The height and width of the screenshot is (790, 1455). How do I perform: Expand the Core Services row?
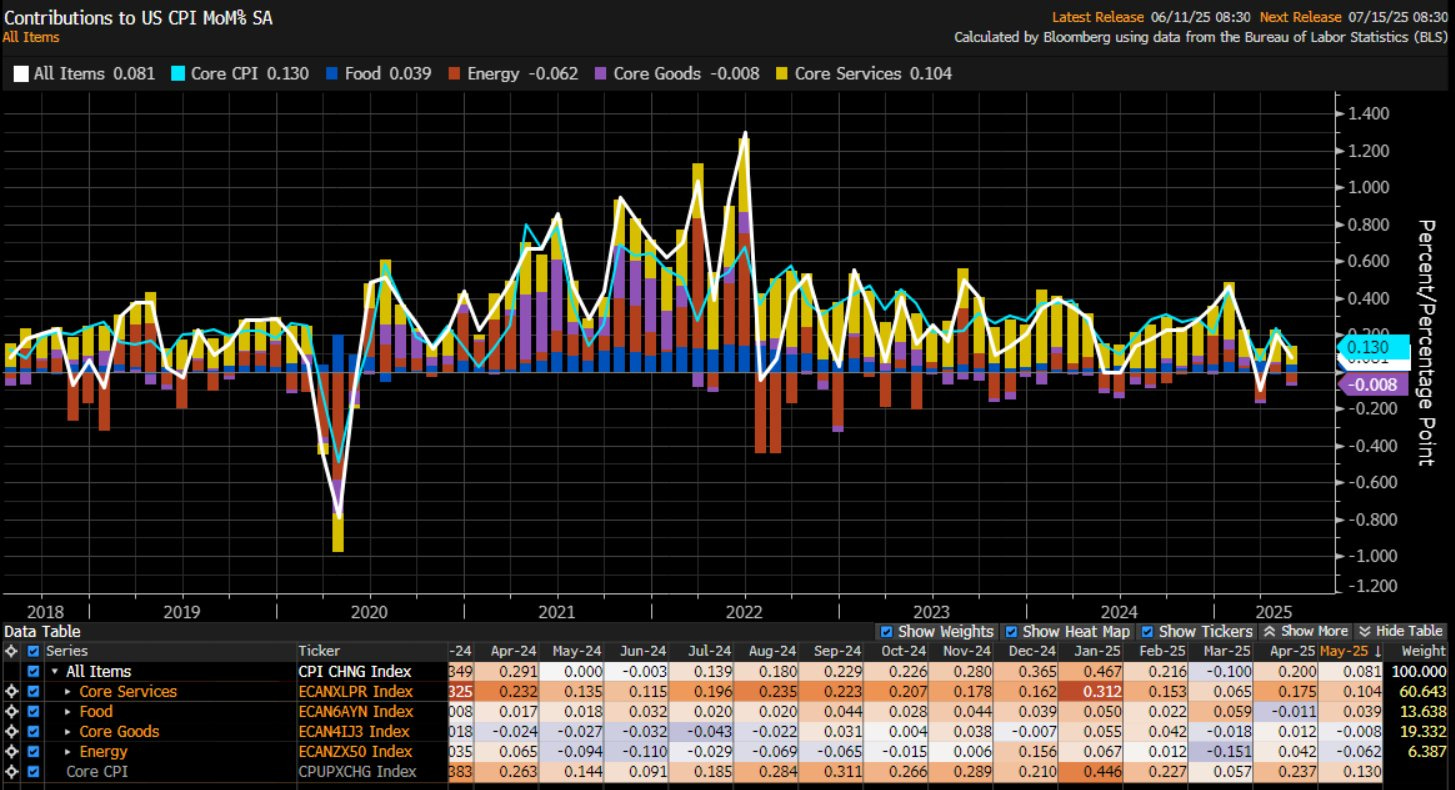point(68,692)
